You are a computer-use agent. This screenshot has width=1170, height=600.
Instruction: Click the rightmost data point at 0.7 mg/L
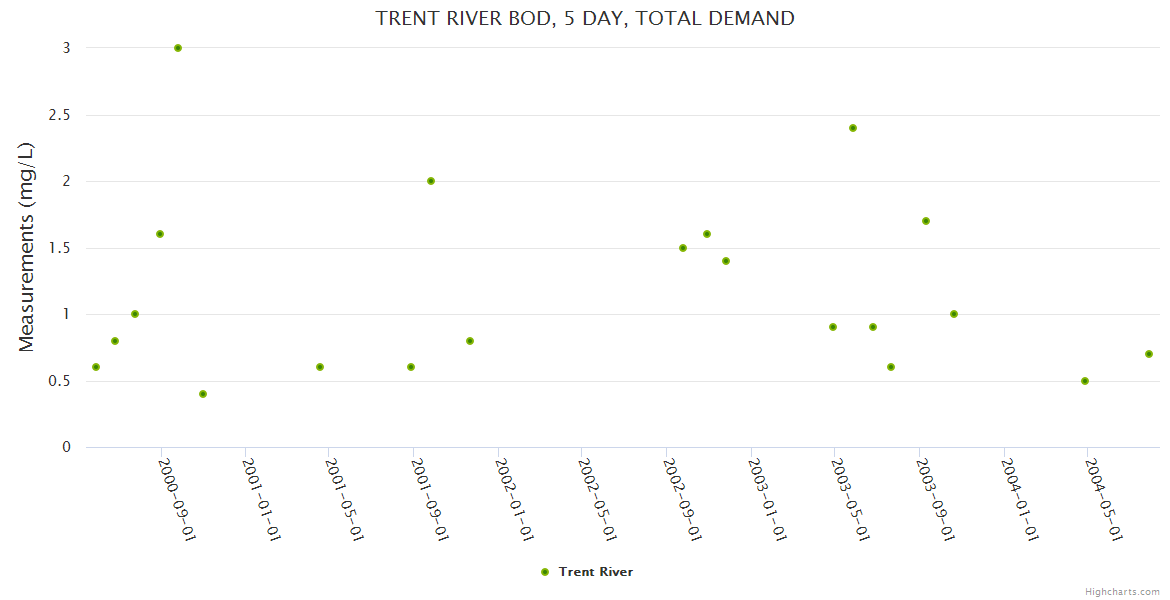coord(1149,354)
